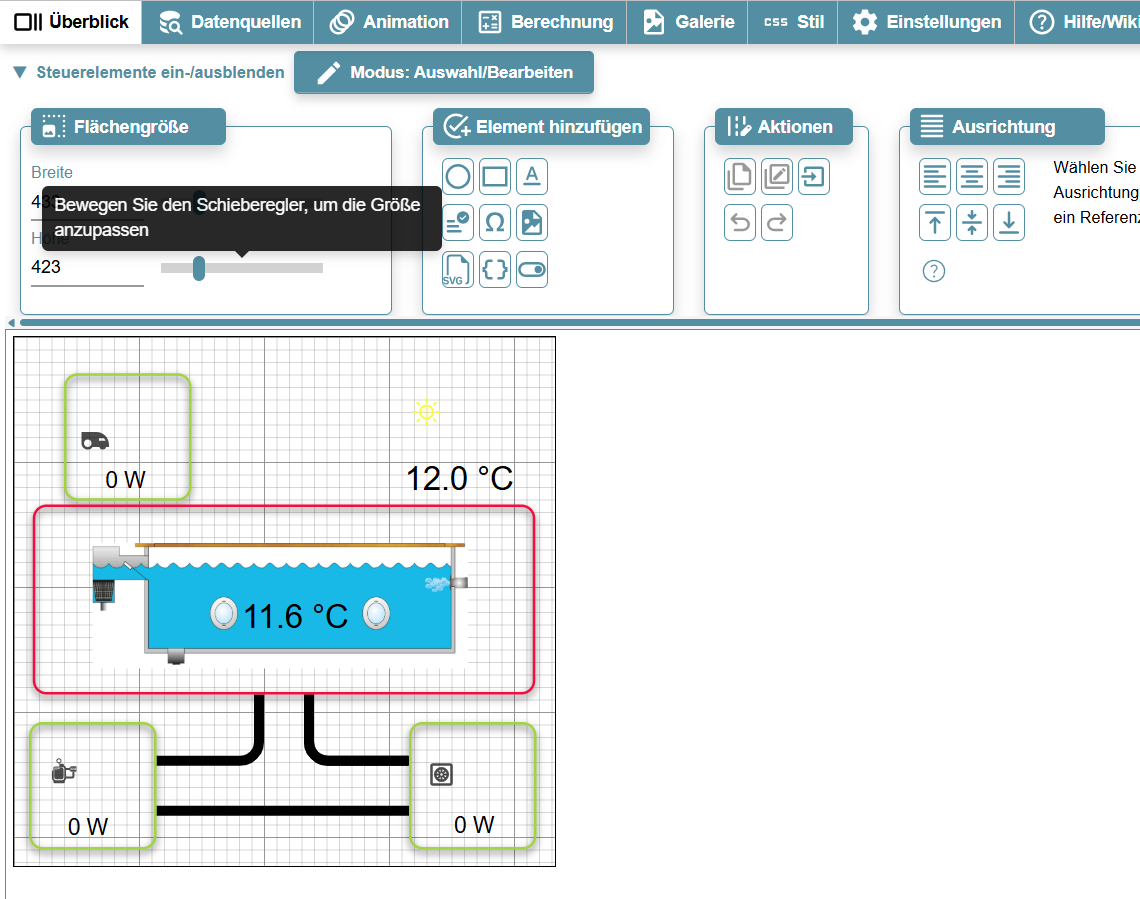Align elements to vertical middle
1140x899 pixels.
click(x=972, y=222)
